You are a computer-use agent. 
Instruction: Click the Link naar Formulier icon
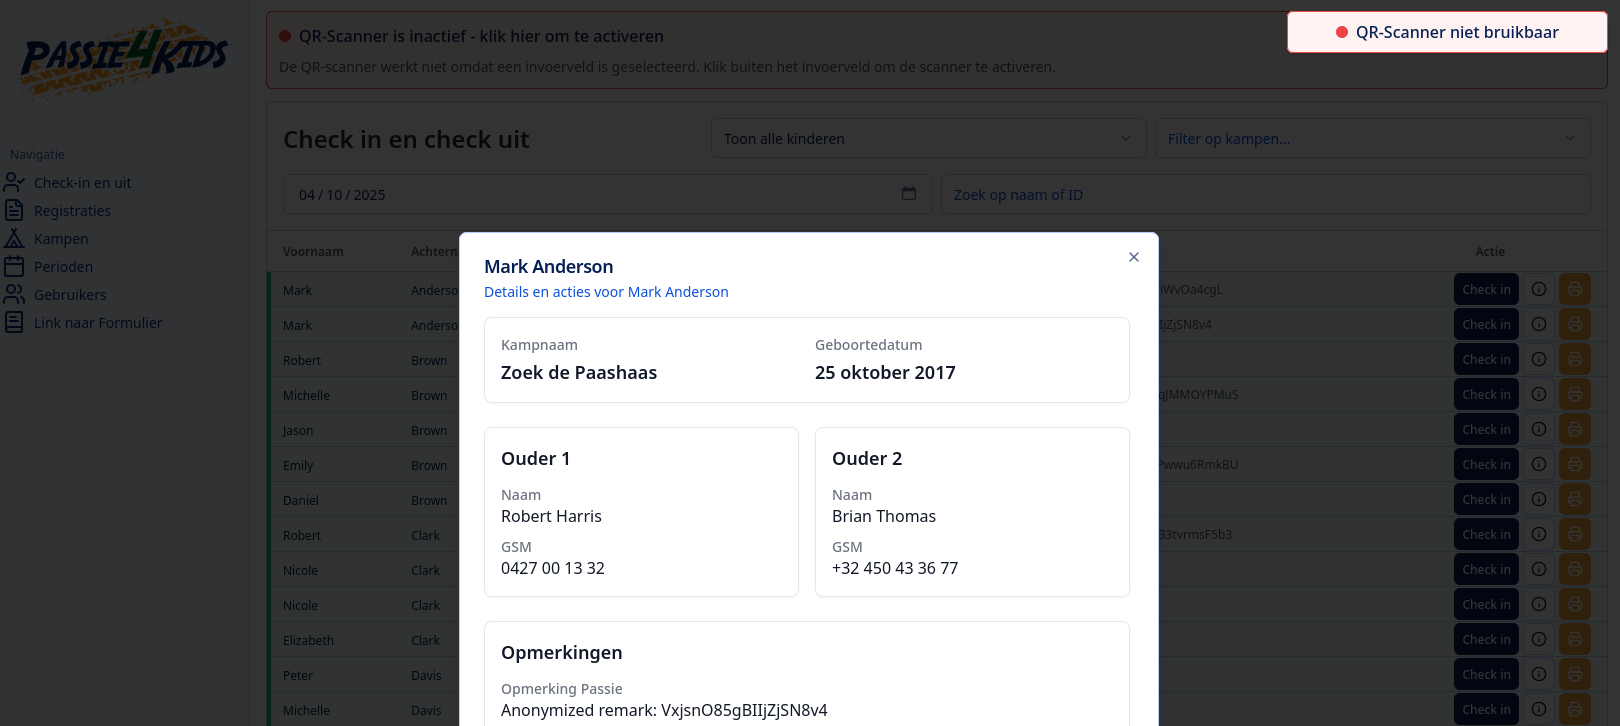click(14, 322)
